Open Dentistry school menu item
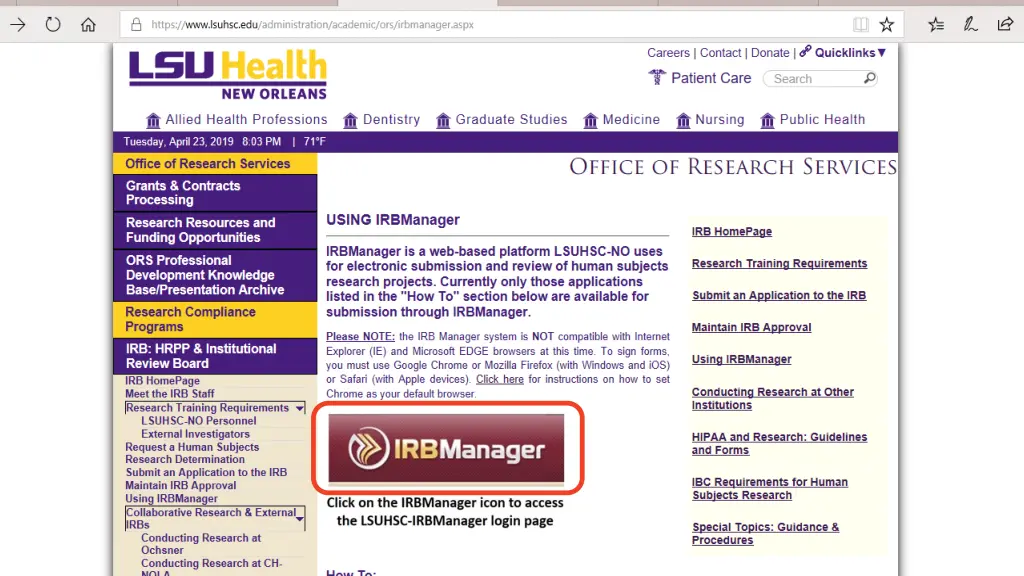Screen dimensions: 1024x576 point(391,120)
